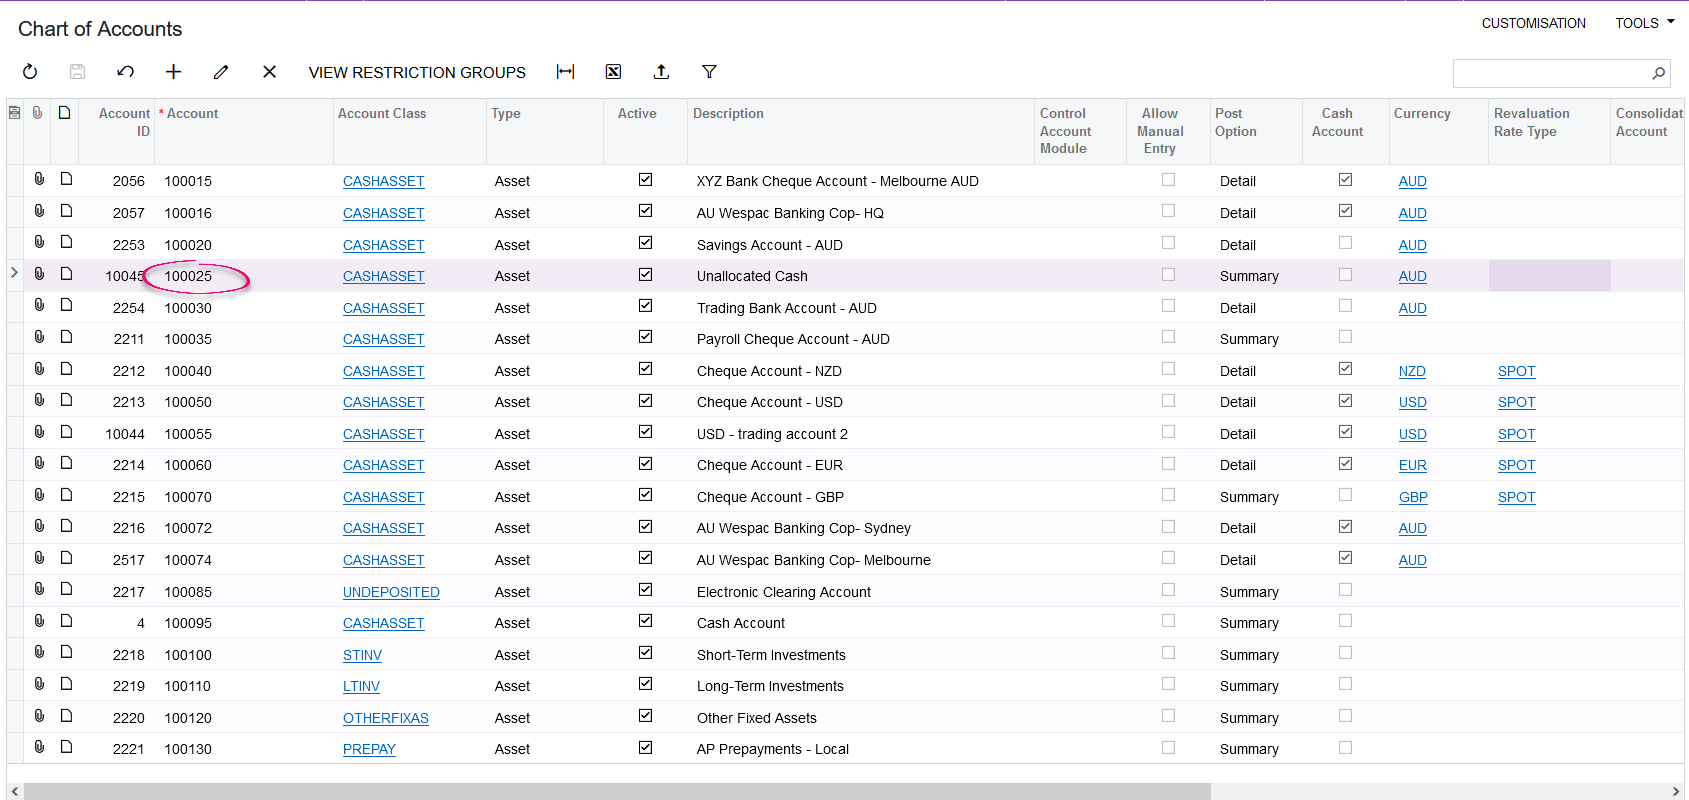Click the Undo/Cancel changes icon
1689x800 pixels.
point(125,72)
